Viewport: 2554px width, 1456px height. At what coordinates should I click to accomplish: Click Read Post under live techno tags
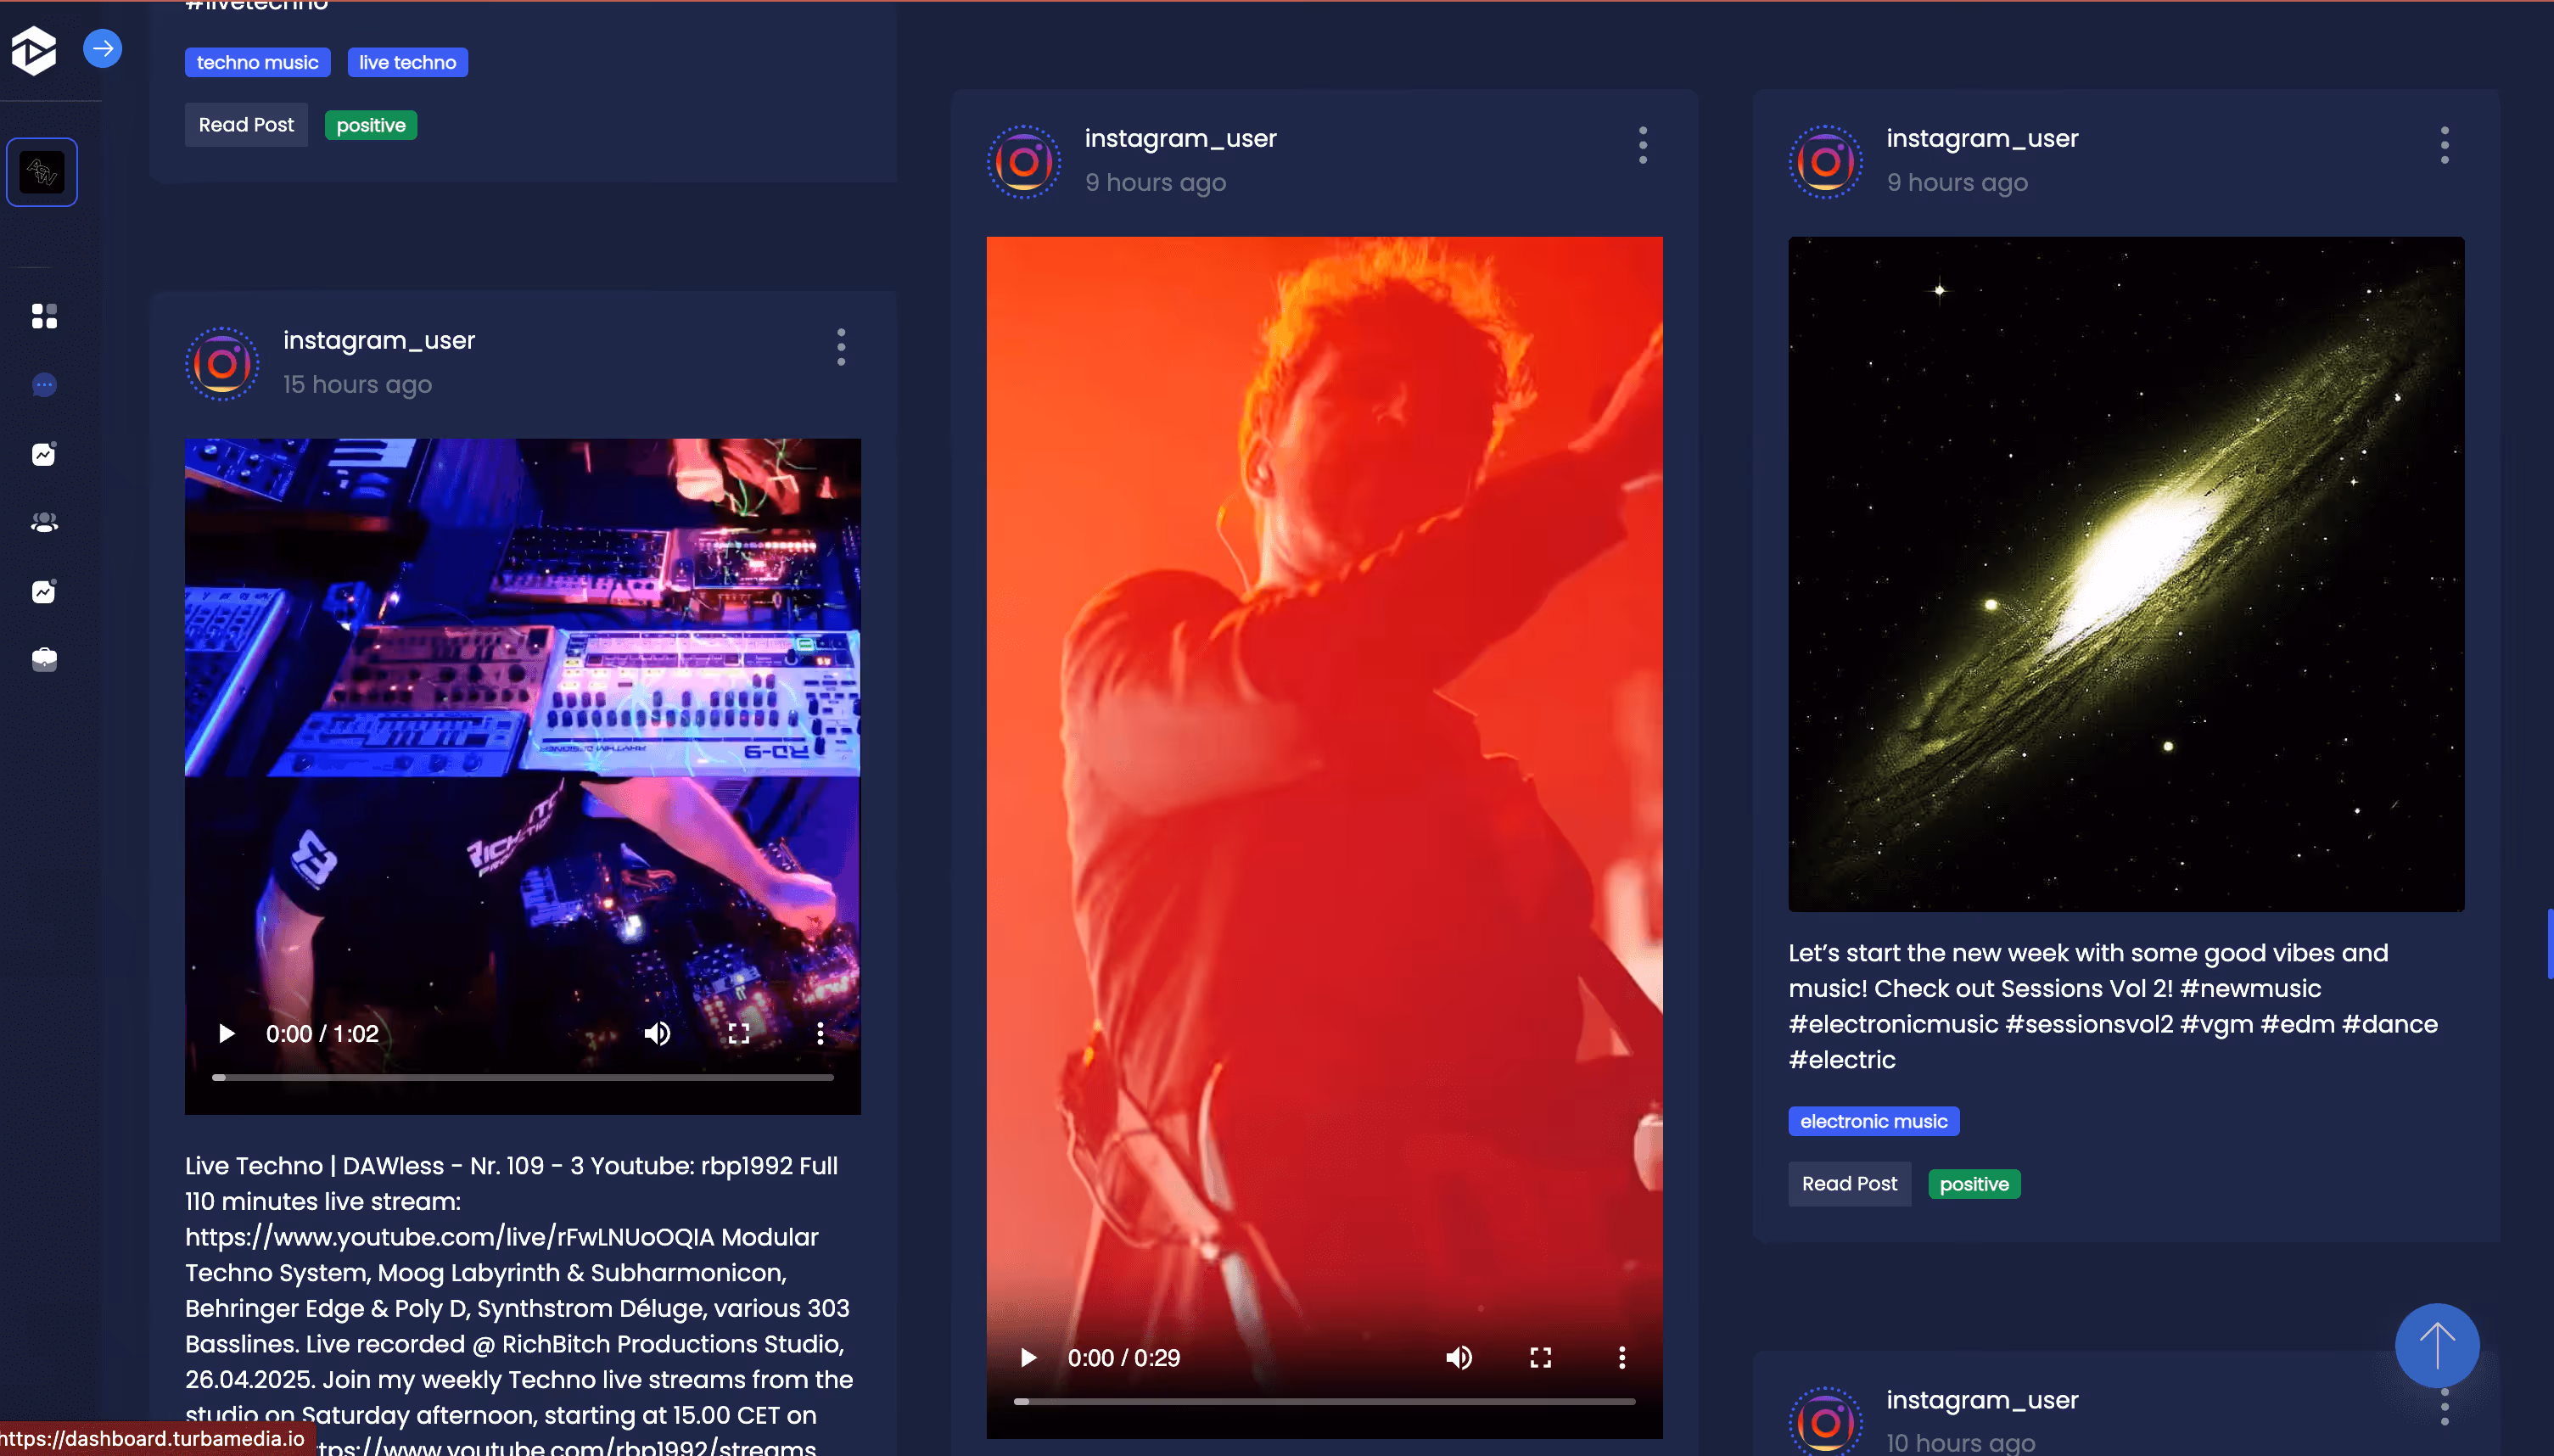coord(246,125)
